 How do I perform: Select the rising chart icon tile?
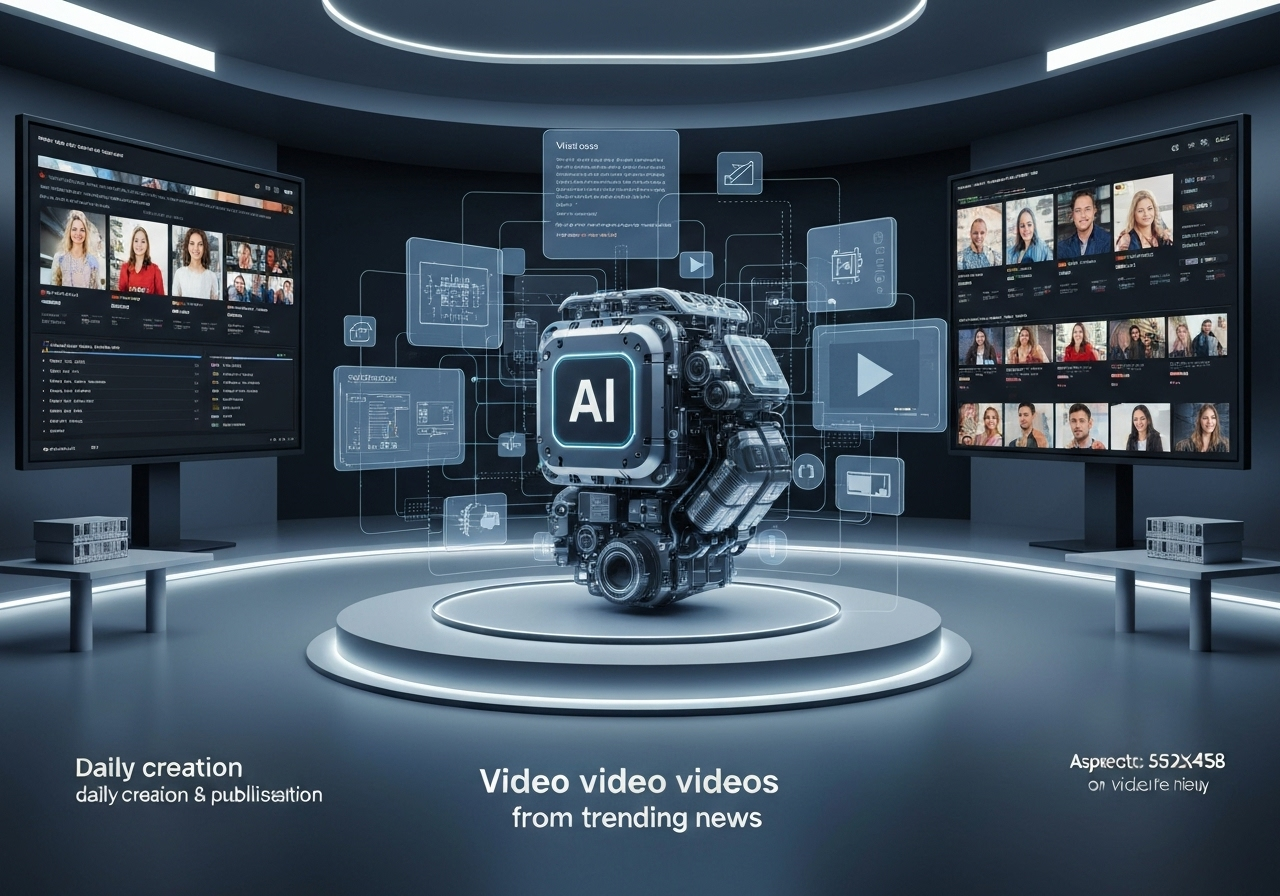pyautogui.click(x=740, y=172)
